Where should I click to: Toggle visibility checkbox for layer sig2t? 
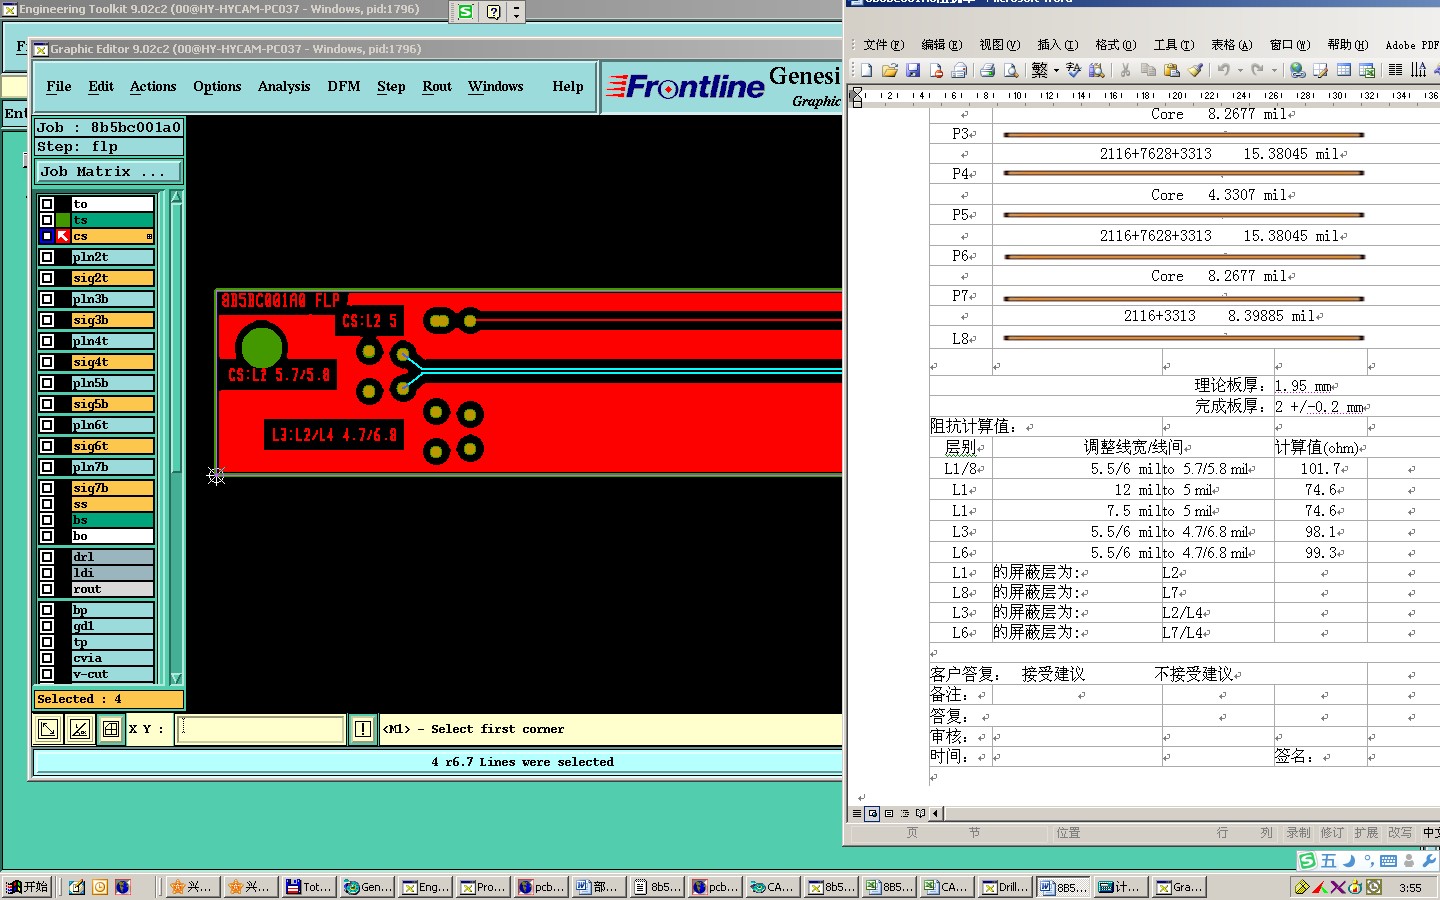(47, 278)
